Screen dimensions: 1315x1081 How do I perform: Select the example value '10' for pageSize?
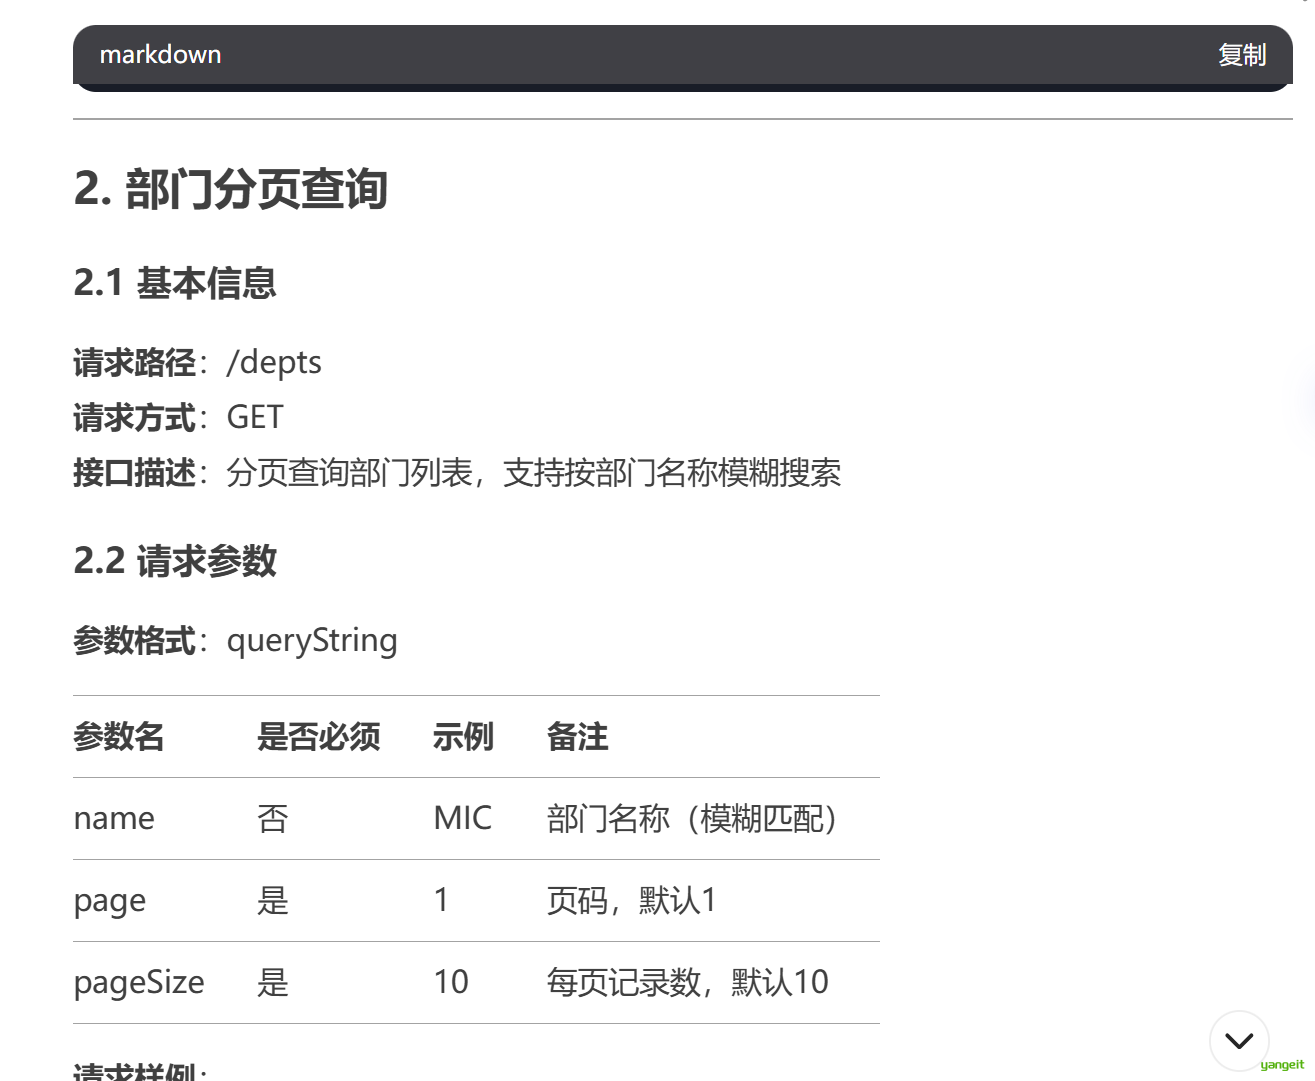[451, 982]
